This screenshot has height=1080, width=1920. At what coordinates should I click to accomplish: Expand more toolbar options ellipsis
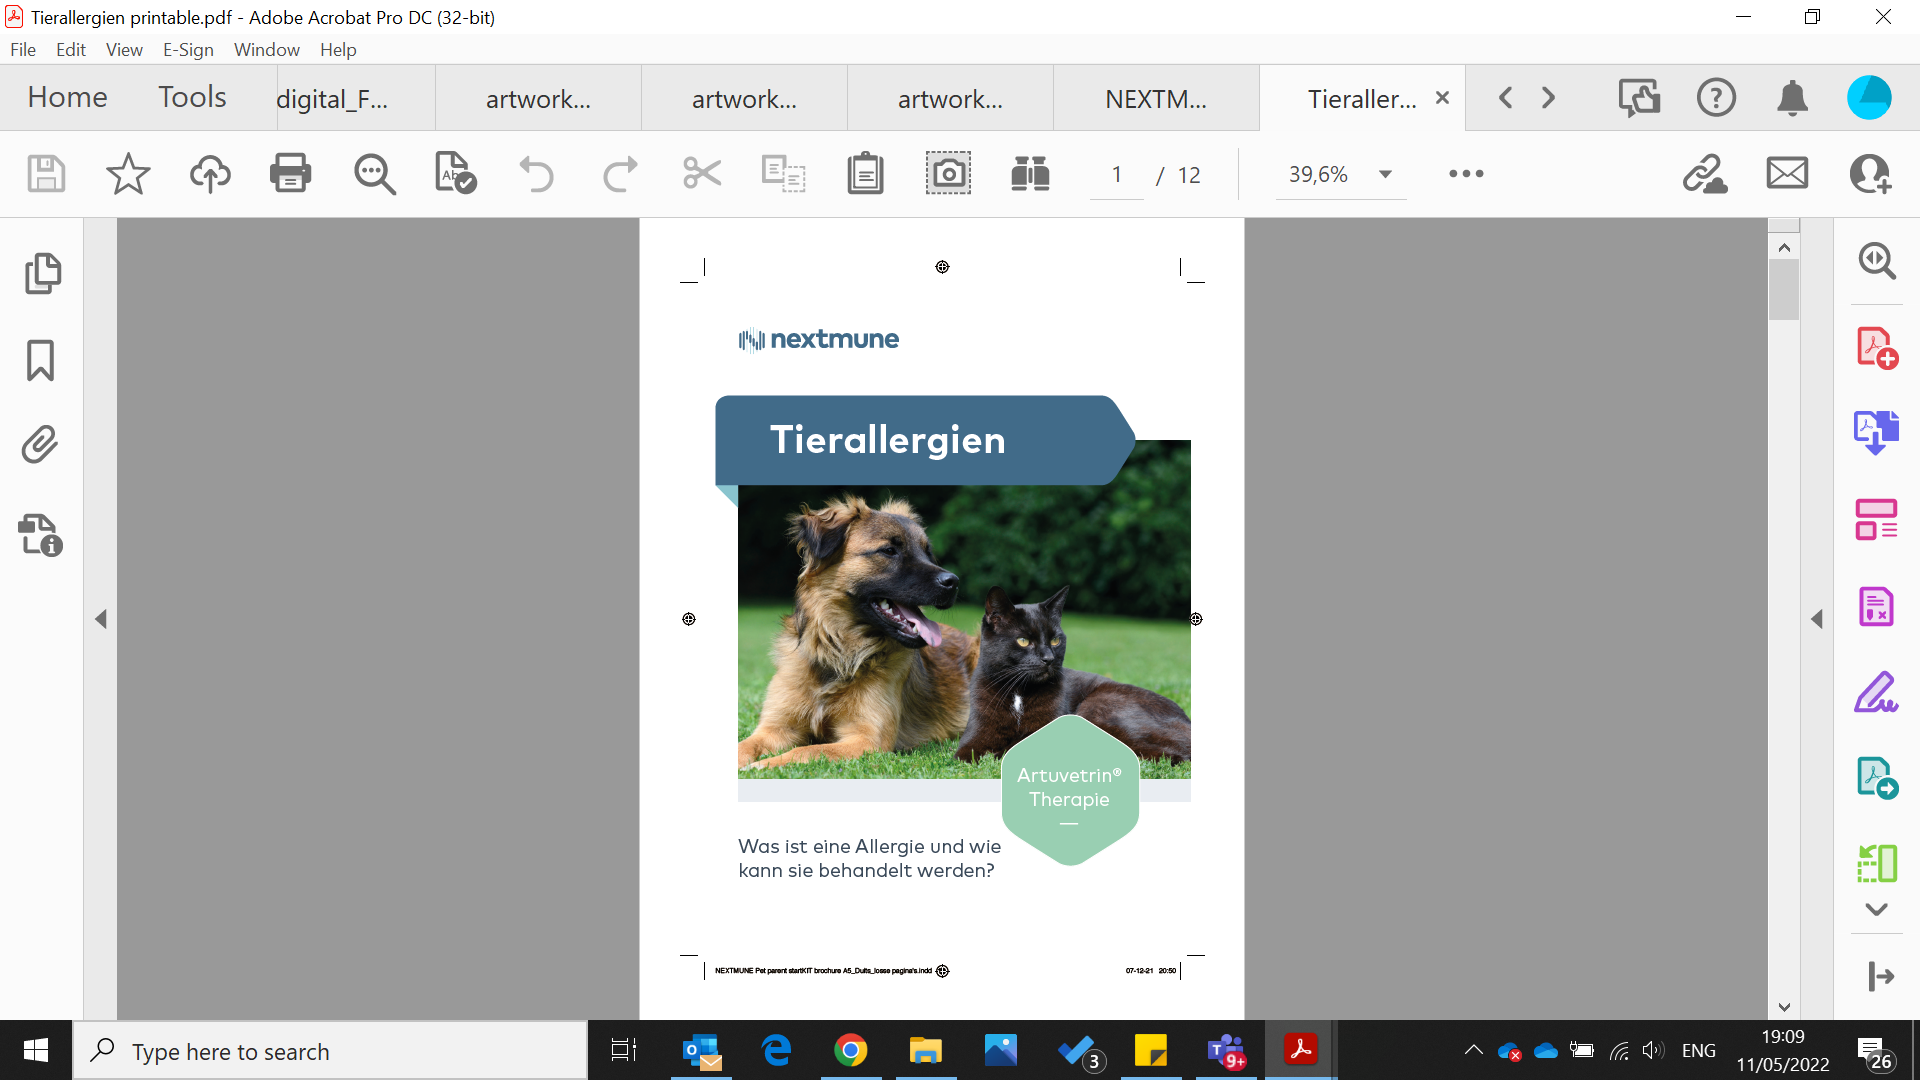[x=1466, y=174]
